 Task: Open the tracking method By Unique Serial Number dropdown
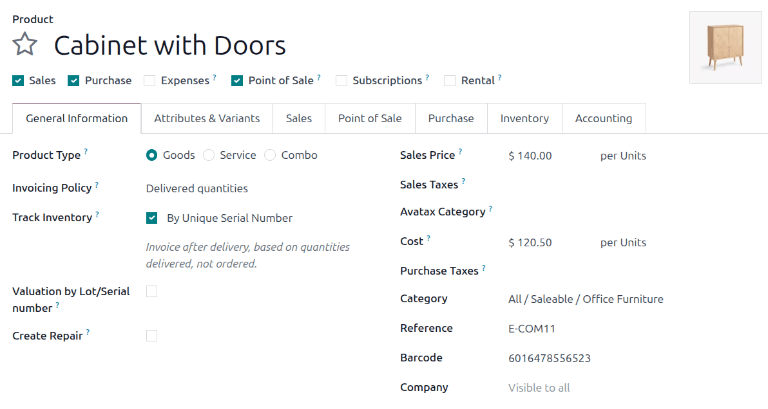click(x=229, y=217)
